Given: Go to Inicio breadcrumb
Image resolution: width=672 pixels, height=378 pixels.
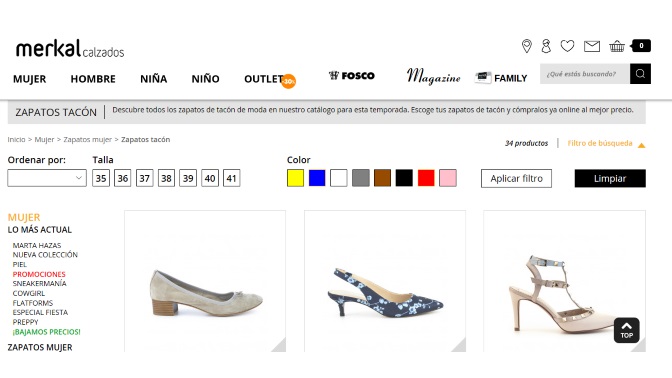Looking at the screenshot, I should (x=16, y=139).
